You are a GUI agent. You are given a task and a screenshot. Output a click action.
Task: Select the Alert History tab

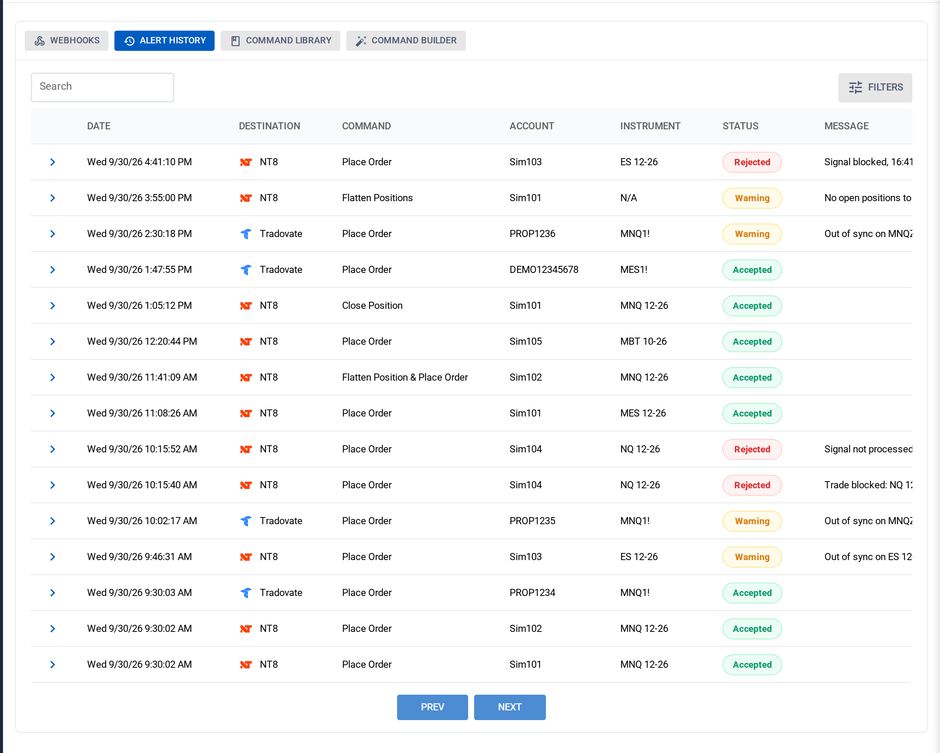coord(164,41)
